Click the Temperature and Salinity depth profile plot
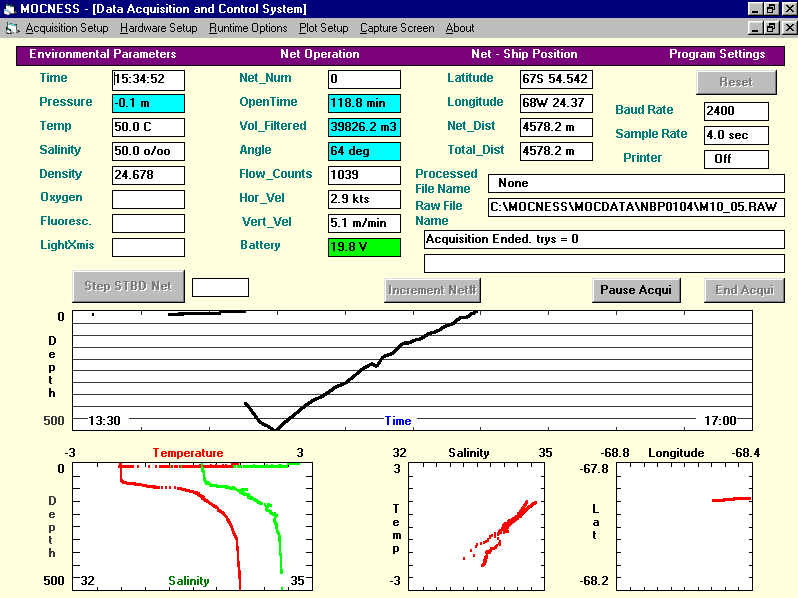Image resolution: width=798 pixels, height=598 pixels. (x=192, y=527)
